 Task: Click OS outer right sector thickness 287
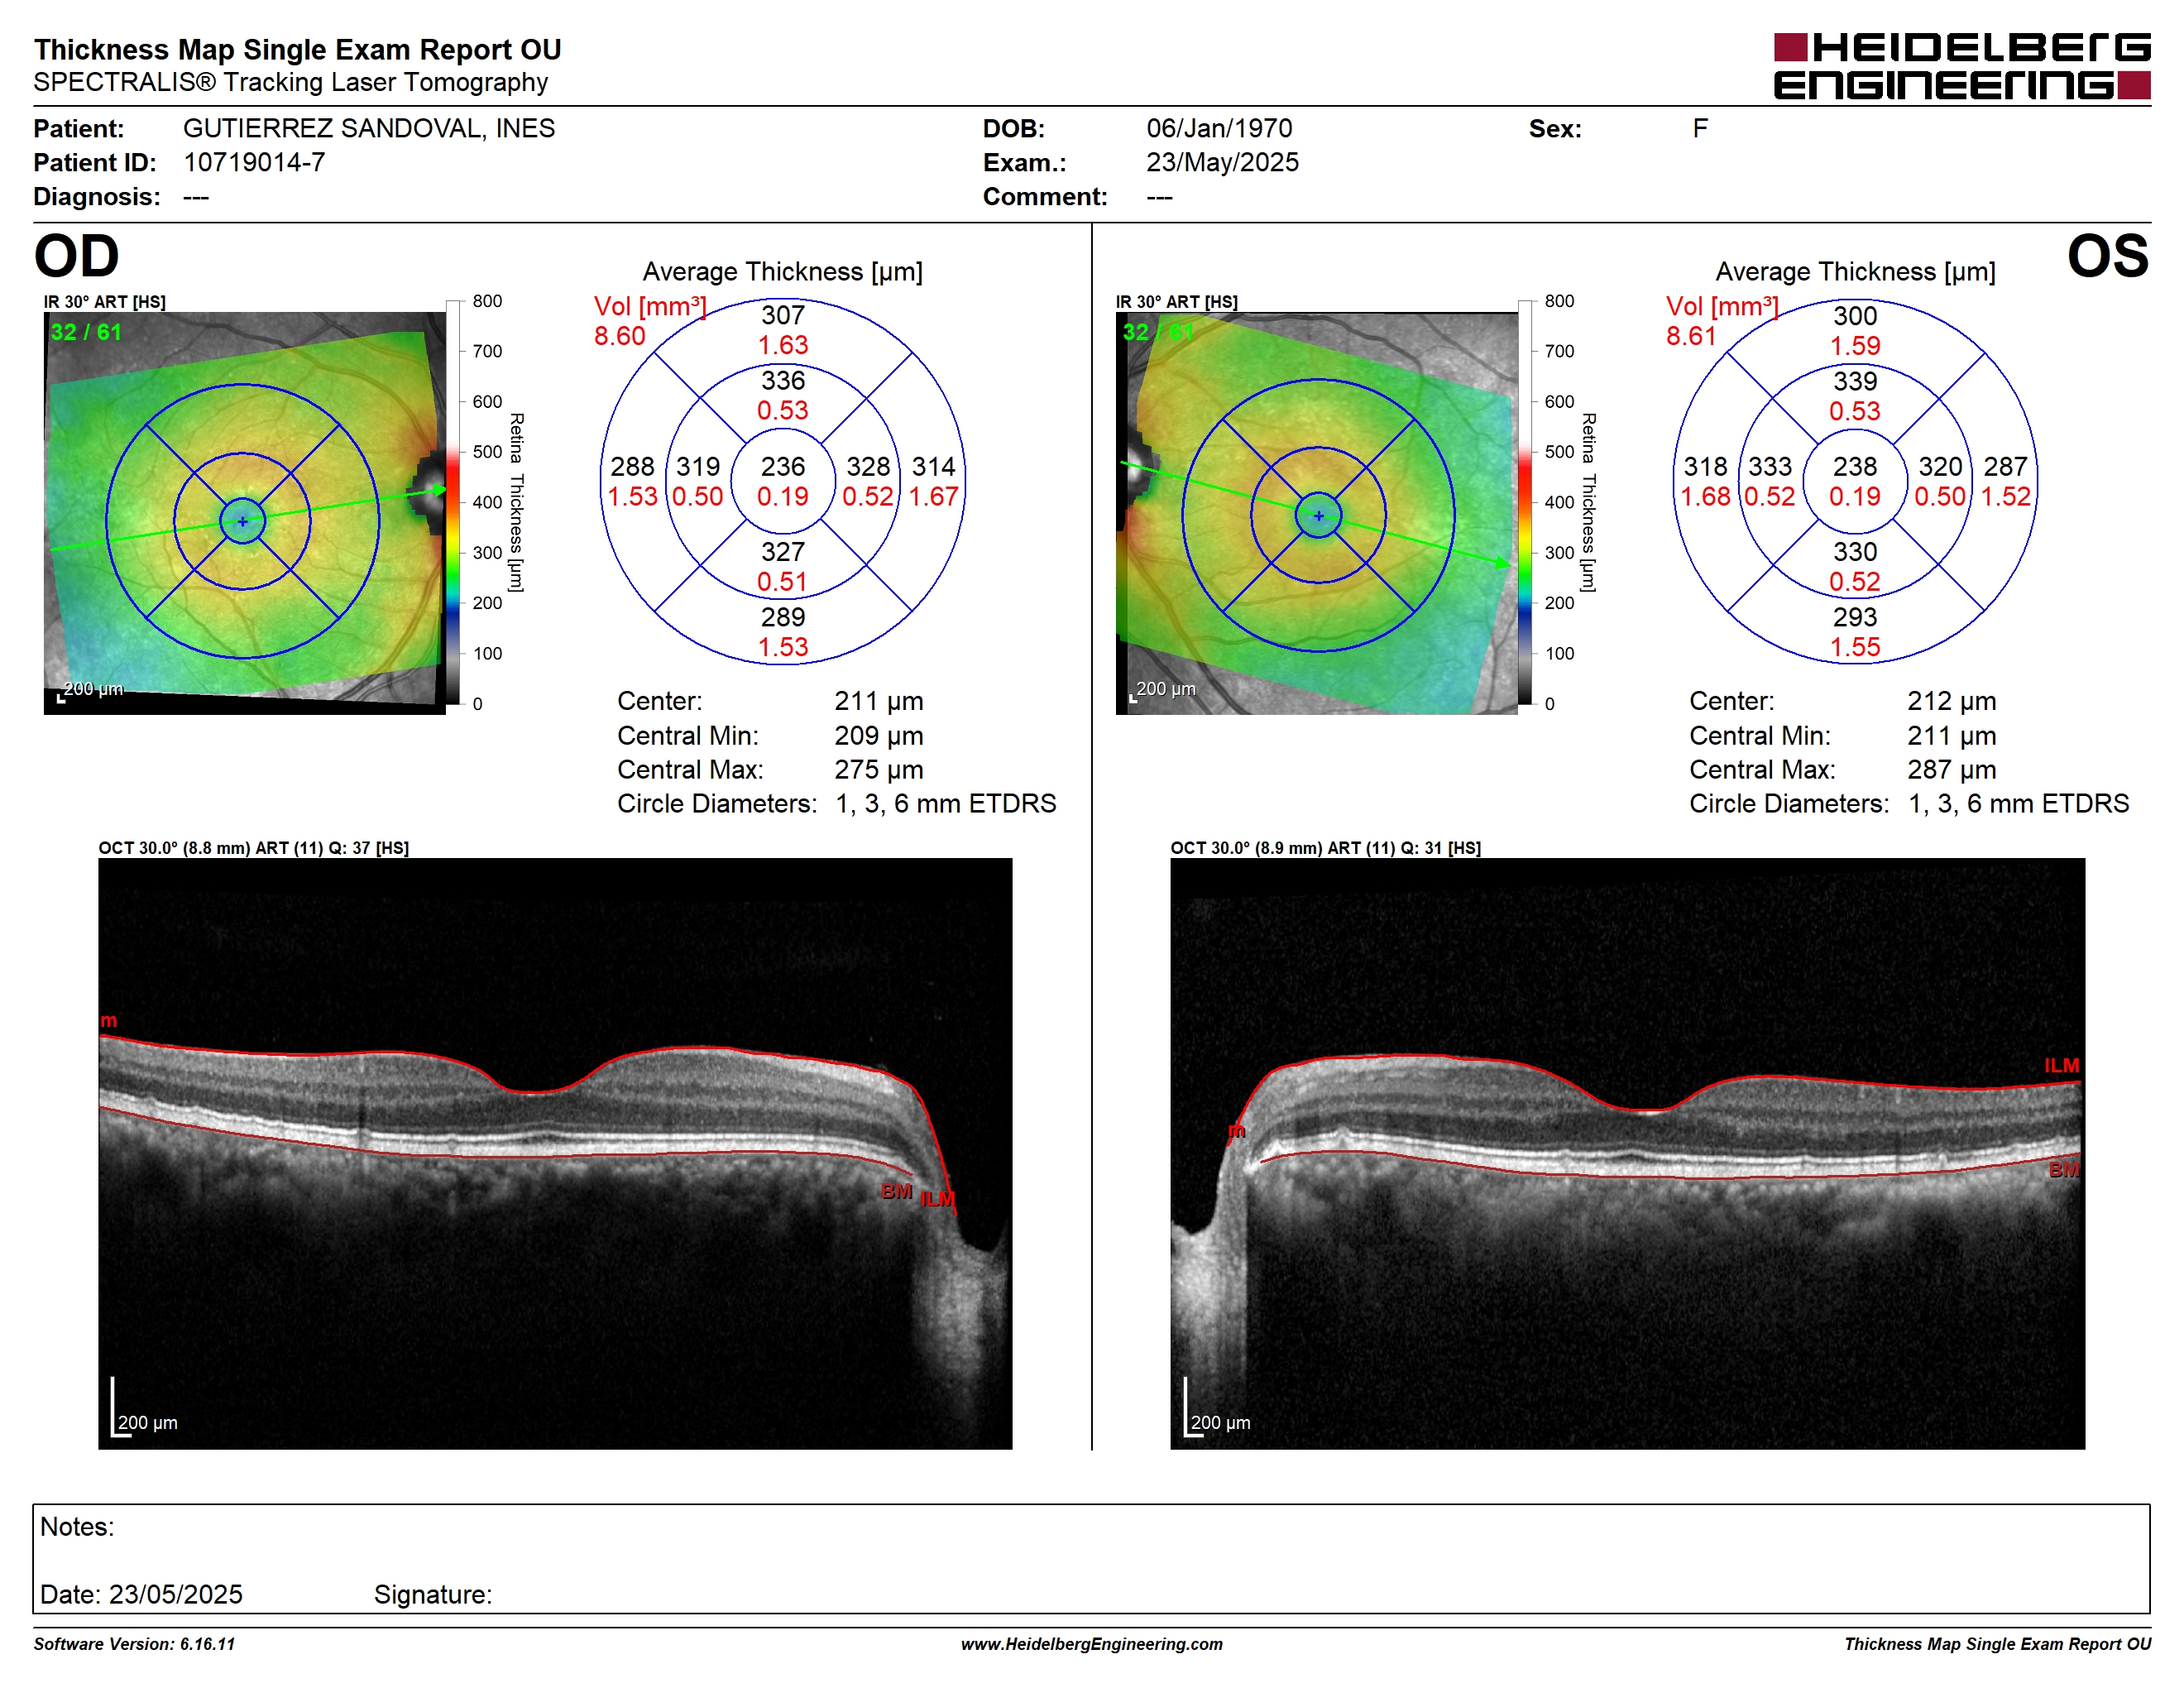coord(2006,466)
